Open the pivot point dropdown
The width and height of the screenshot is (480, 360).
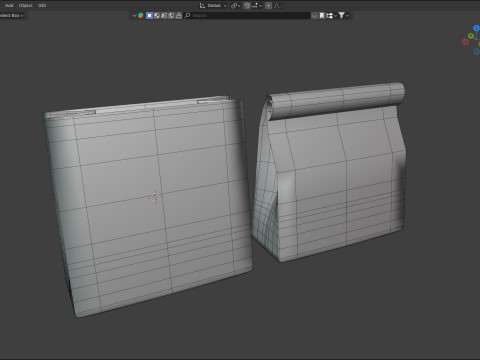(x=235, y=6)
